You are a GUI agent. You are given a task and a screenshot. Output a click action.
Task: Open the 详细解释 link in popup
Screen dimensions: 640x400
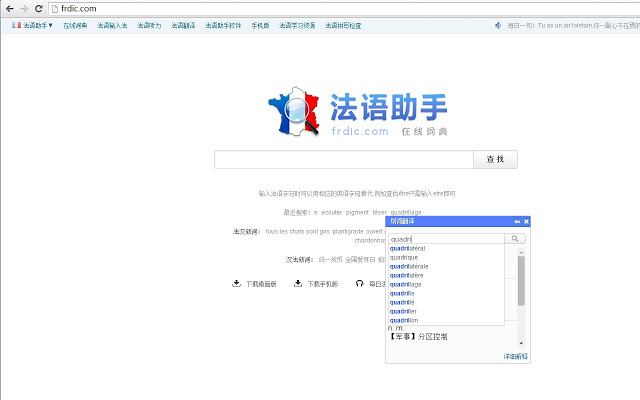coord(516,356)
